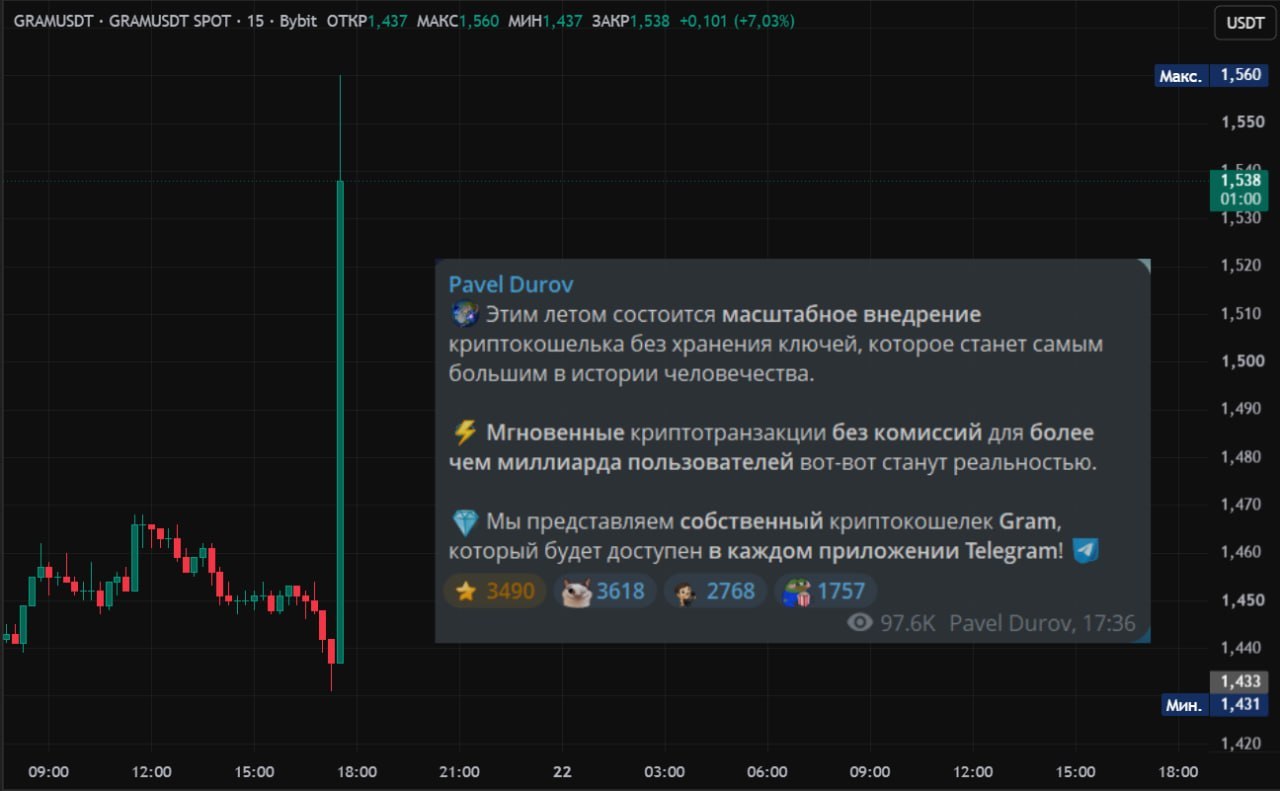Click the star reaction with 3490
The width and height of the screenshot is (1280, 791).
[495, 591]
